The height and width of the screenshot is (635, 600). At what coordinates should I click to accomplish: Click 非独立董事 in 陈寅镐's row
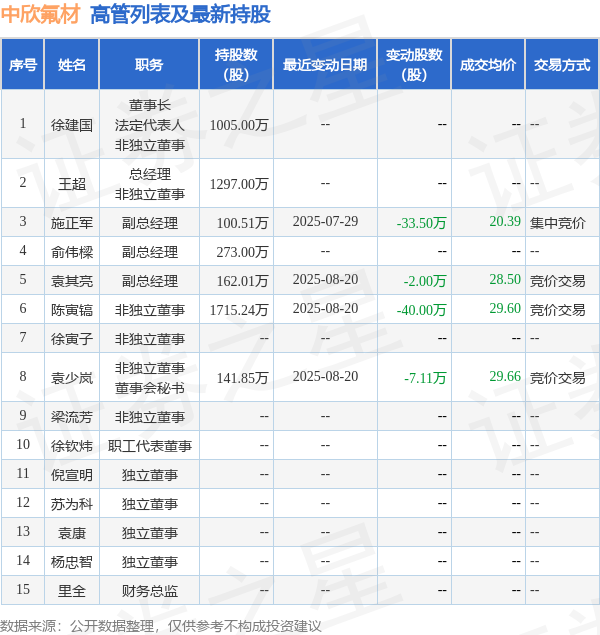(149, 310)
